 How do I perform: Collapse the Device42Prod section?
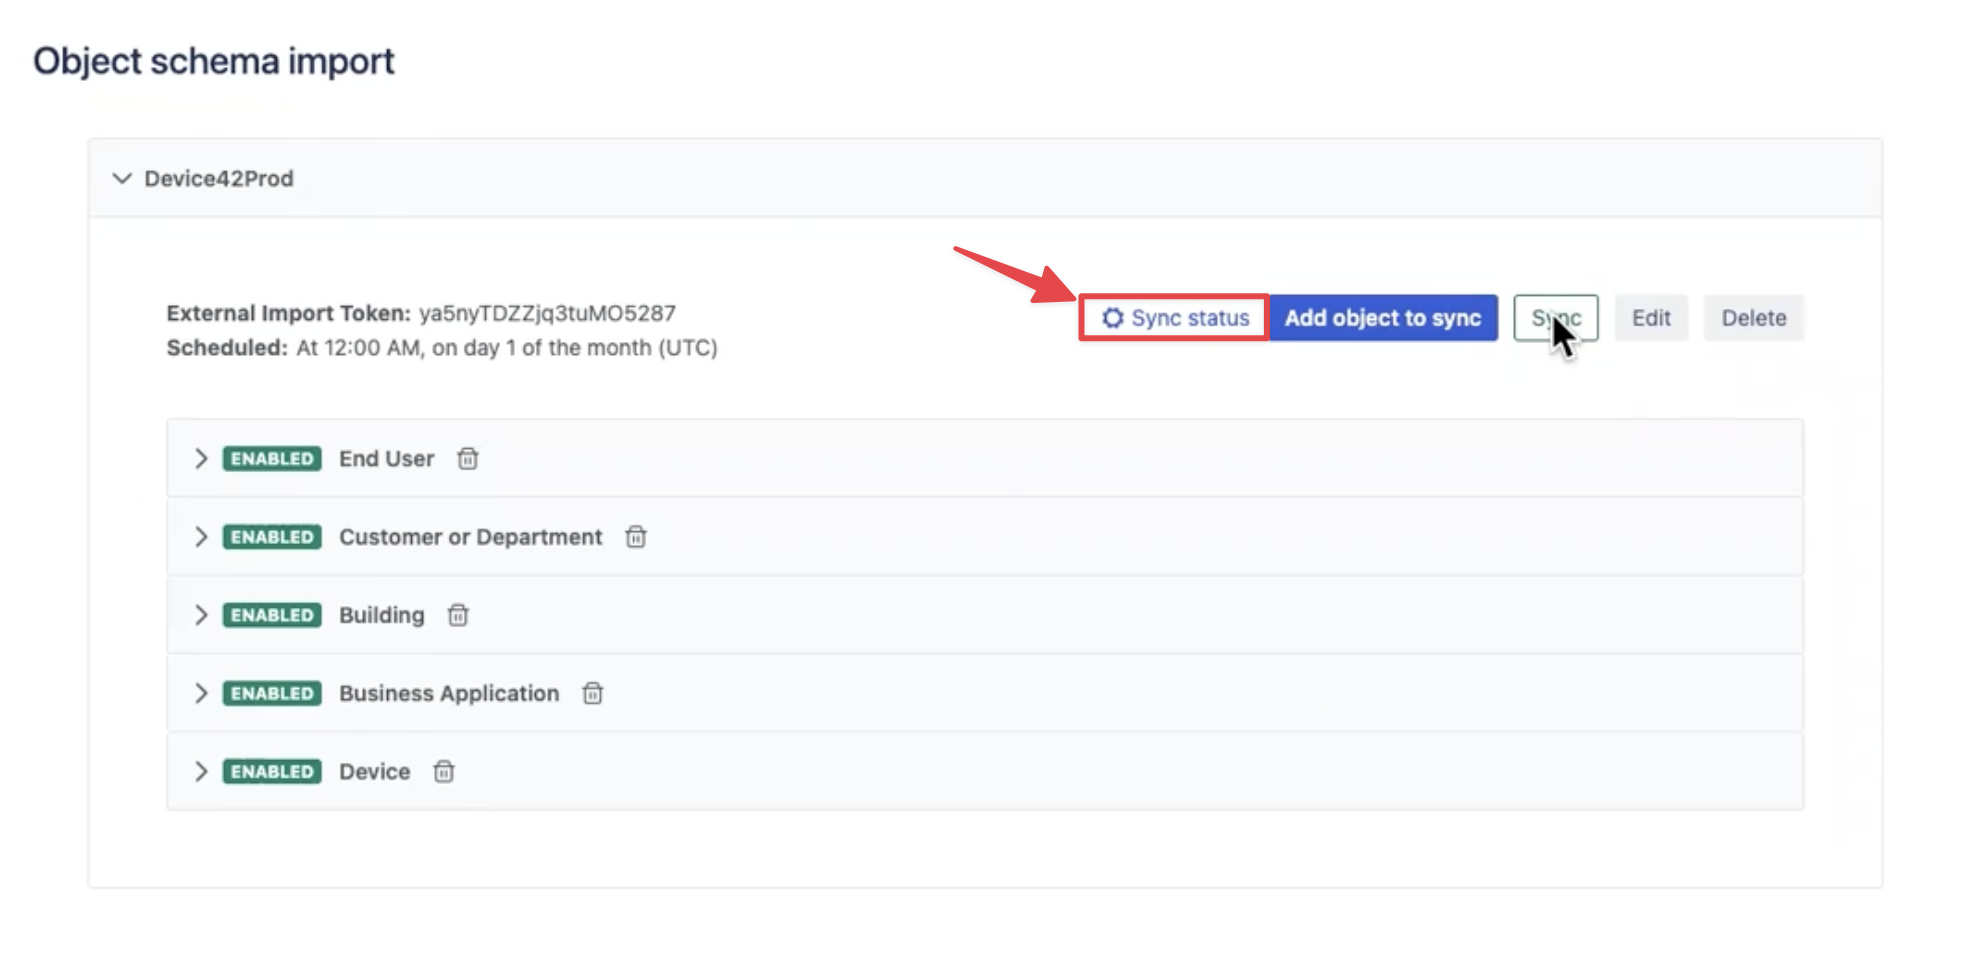(122, 178)
